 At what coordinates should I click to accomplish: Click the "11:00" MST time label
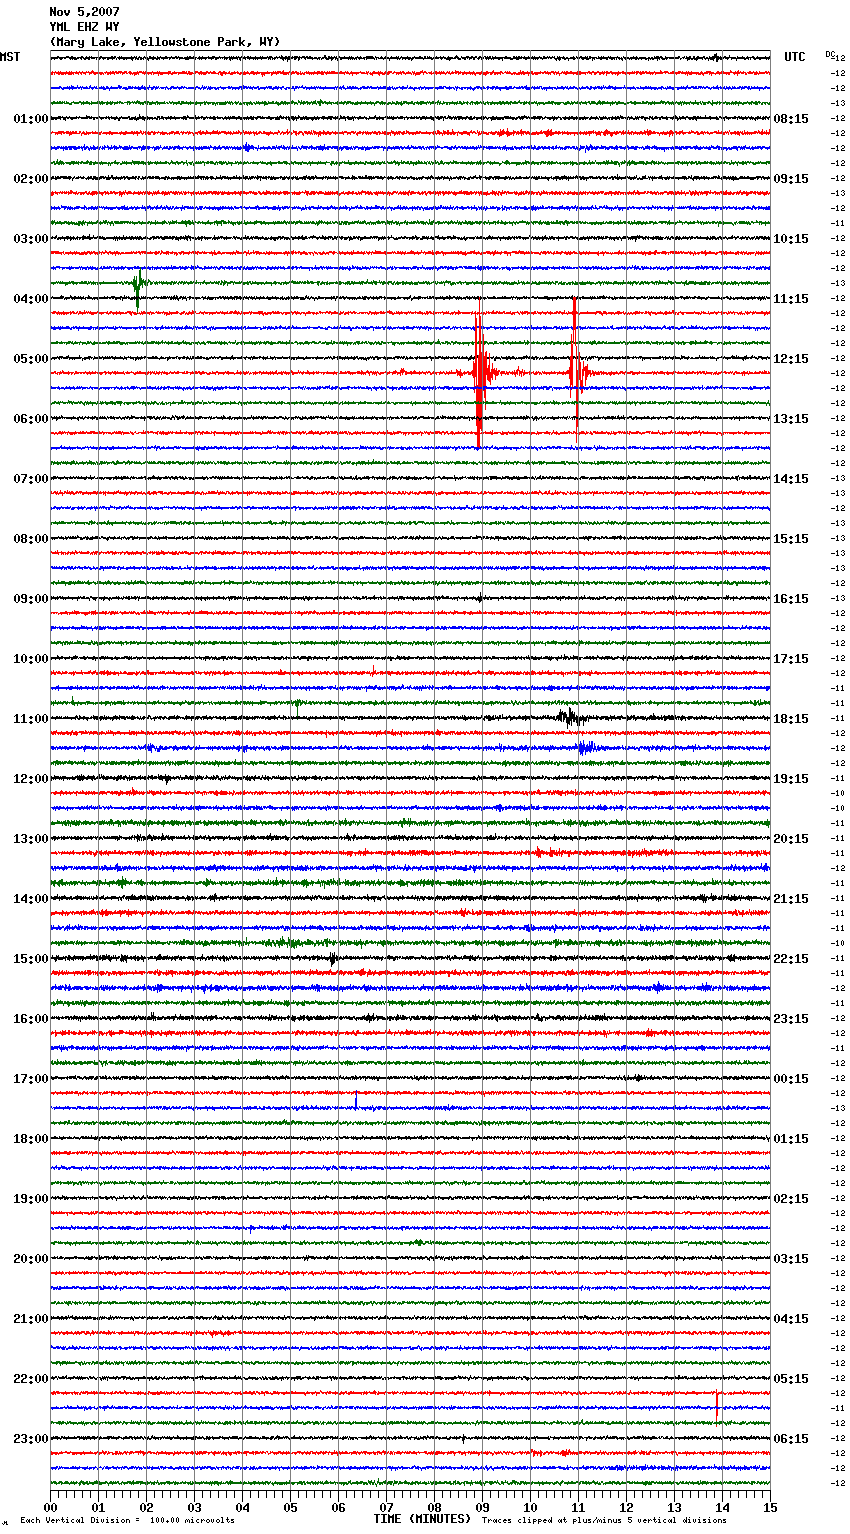[x=31, y=719]
